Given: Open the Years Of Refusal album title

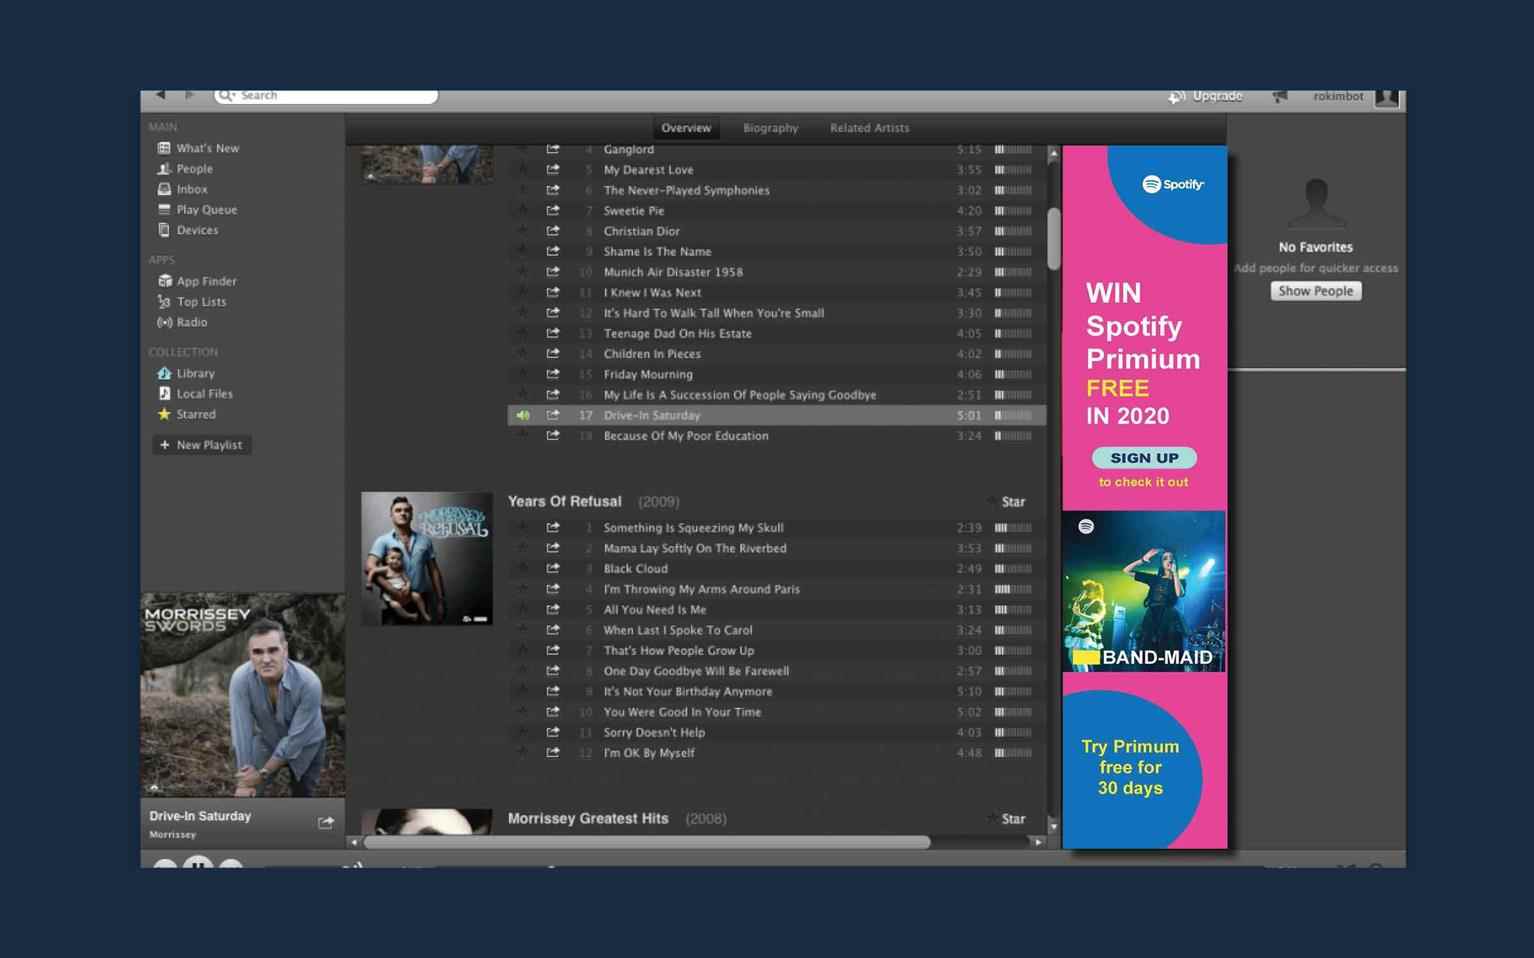Looking at the screenshot, I should [564, 501].
